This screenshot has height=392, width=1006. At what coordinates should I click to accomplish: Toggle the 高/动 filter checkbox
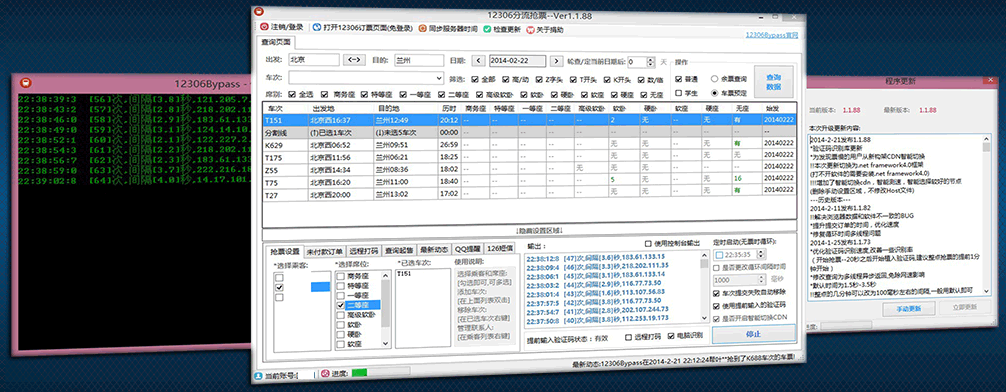tap(506, 80)
